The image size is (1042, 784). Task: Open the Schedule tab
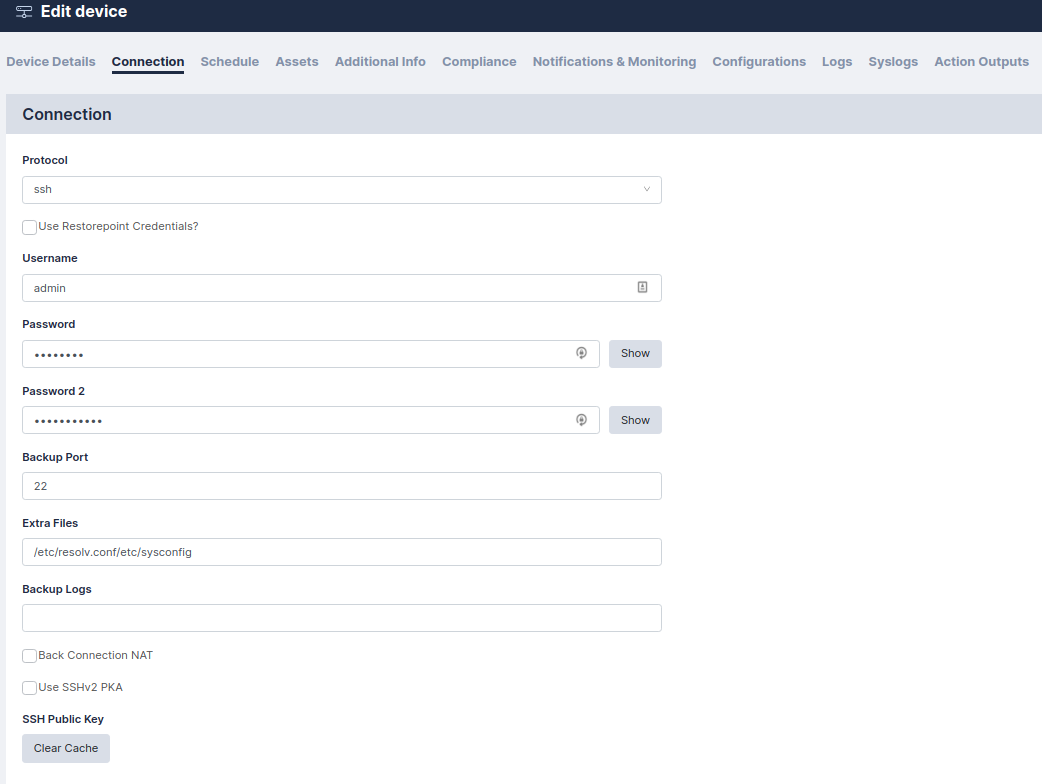pos(230,62)
